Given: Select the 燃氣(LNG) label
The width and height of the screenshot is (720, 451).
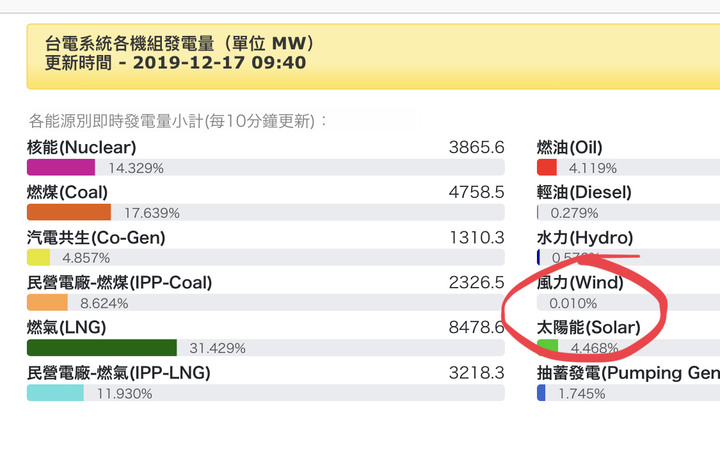Looking at the screenshot, I should click(x=67, y=327).
